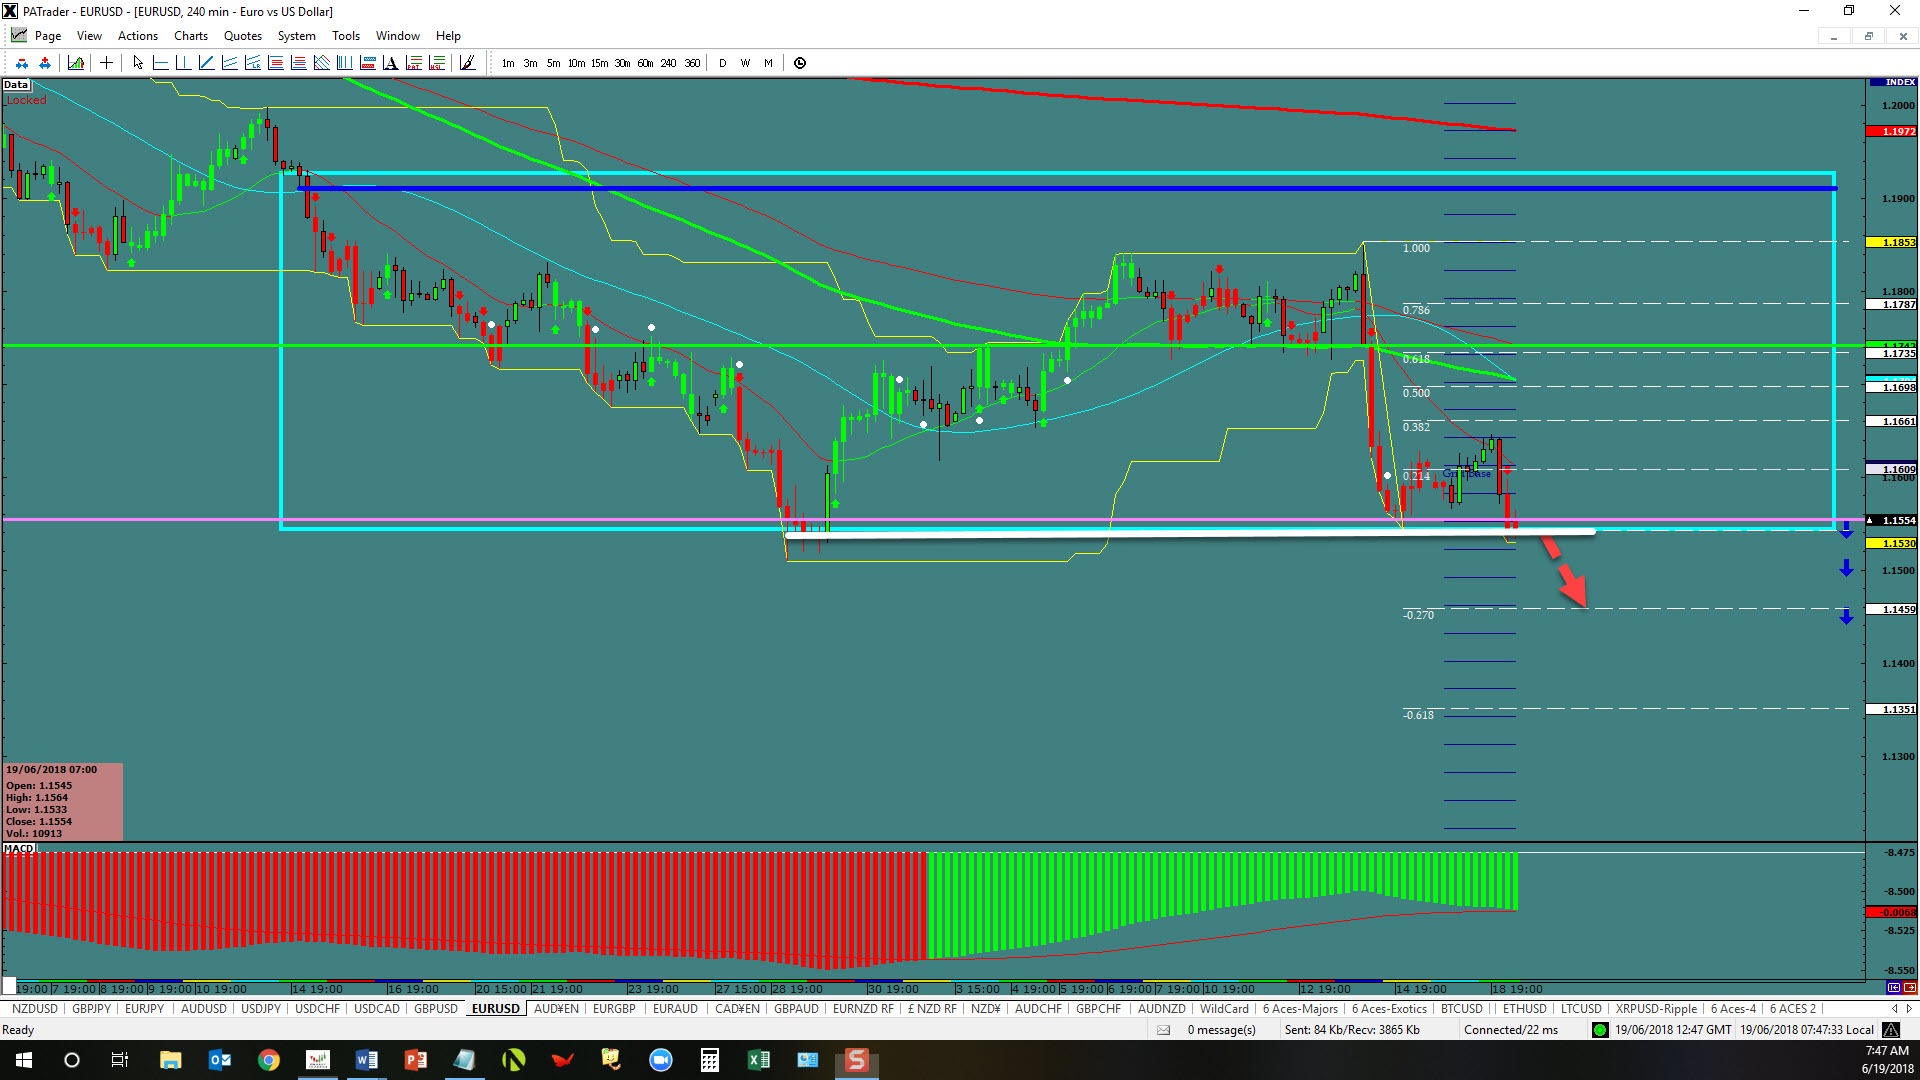Switch to the GBPJPY page tab
The image size is (1920, 1080).
[x=92, y=1009]
